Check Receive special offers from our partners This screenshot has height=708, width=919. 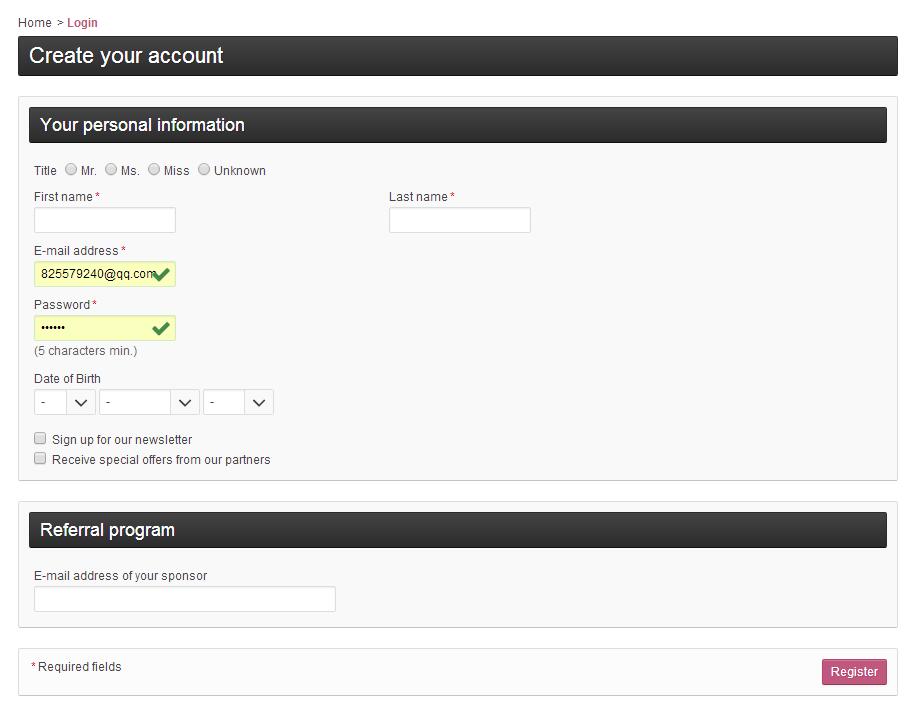pyautogui.click(x=41, y=459)
